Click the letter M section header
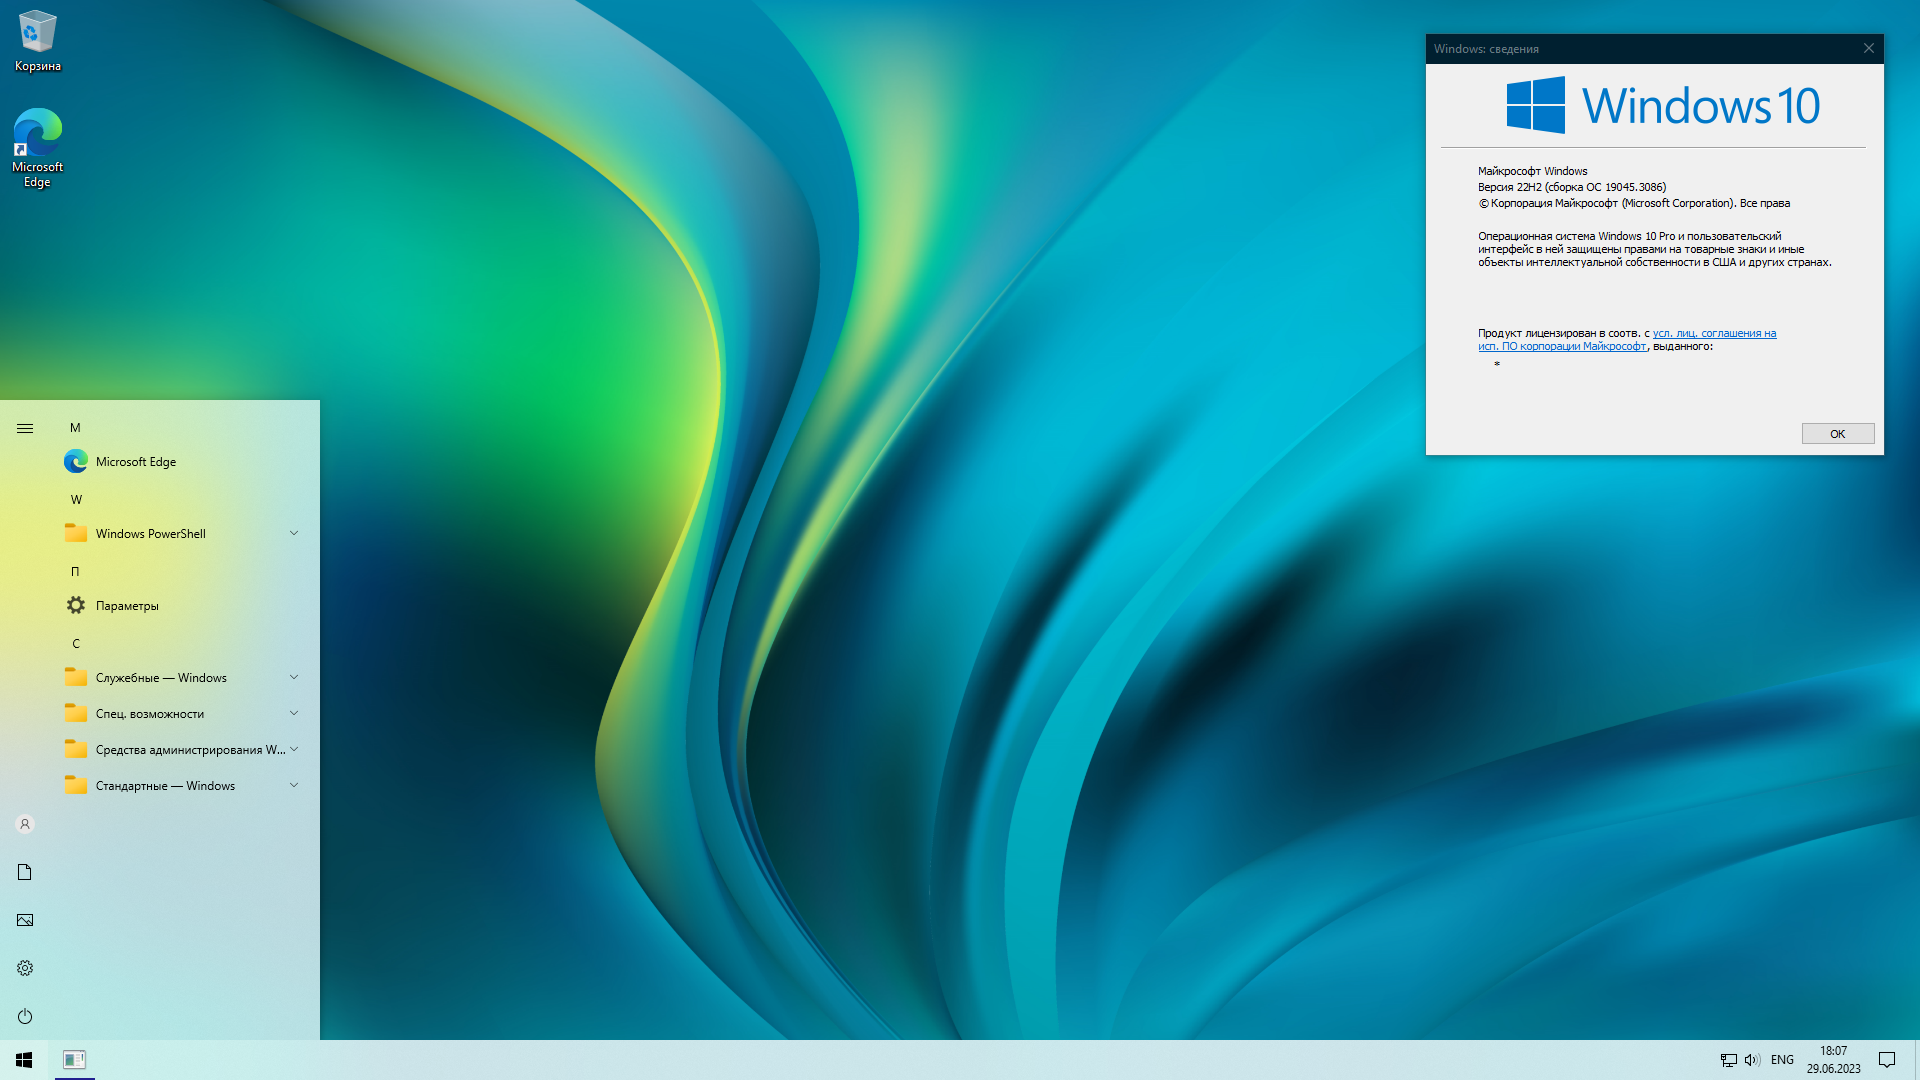This screenshot has height=1080, width=1920. [x=75, y=428]
